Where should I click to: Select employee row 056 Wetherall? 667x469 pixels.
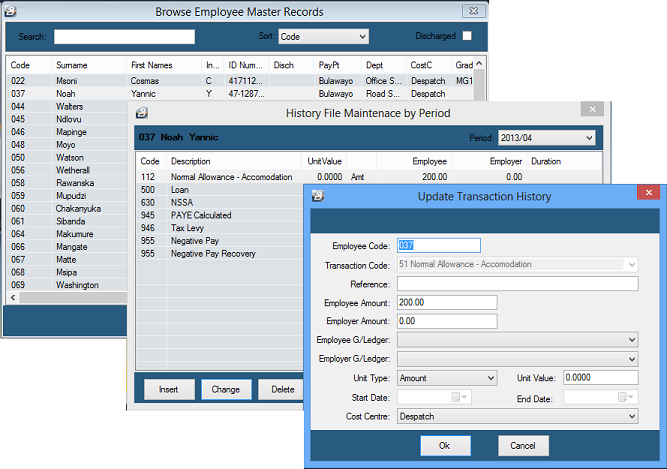click(67, 170)
